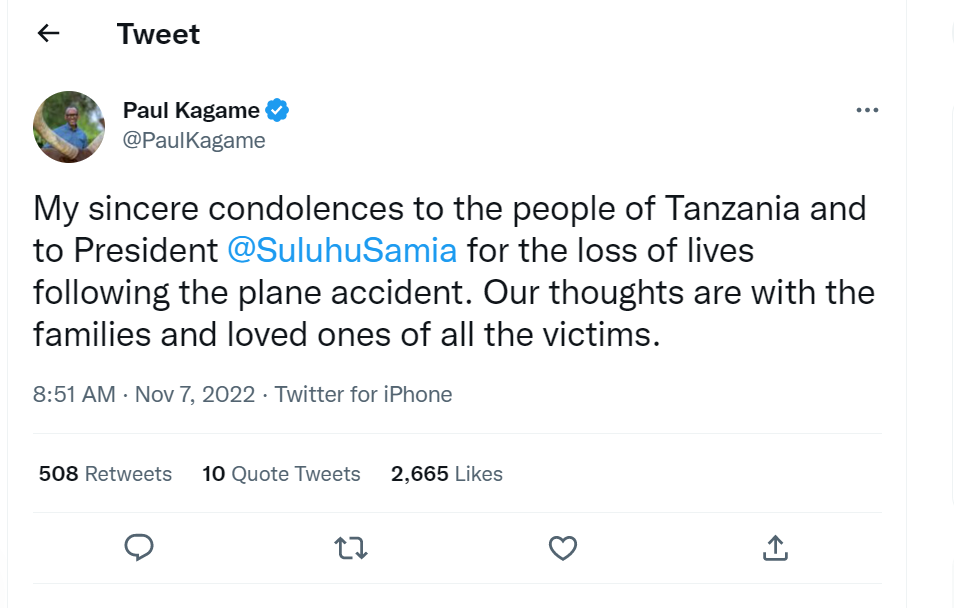Click the blue verified badge
This screenshot has width=954, height=608.
[x=277, y=110]
